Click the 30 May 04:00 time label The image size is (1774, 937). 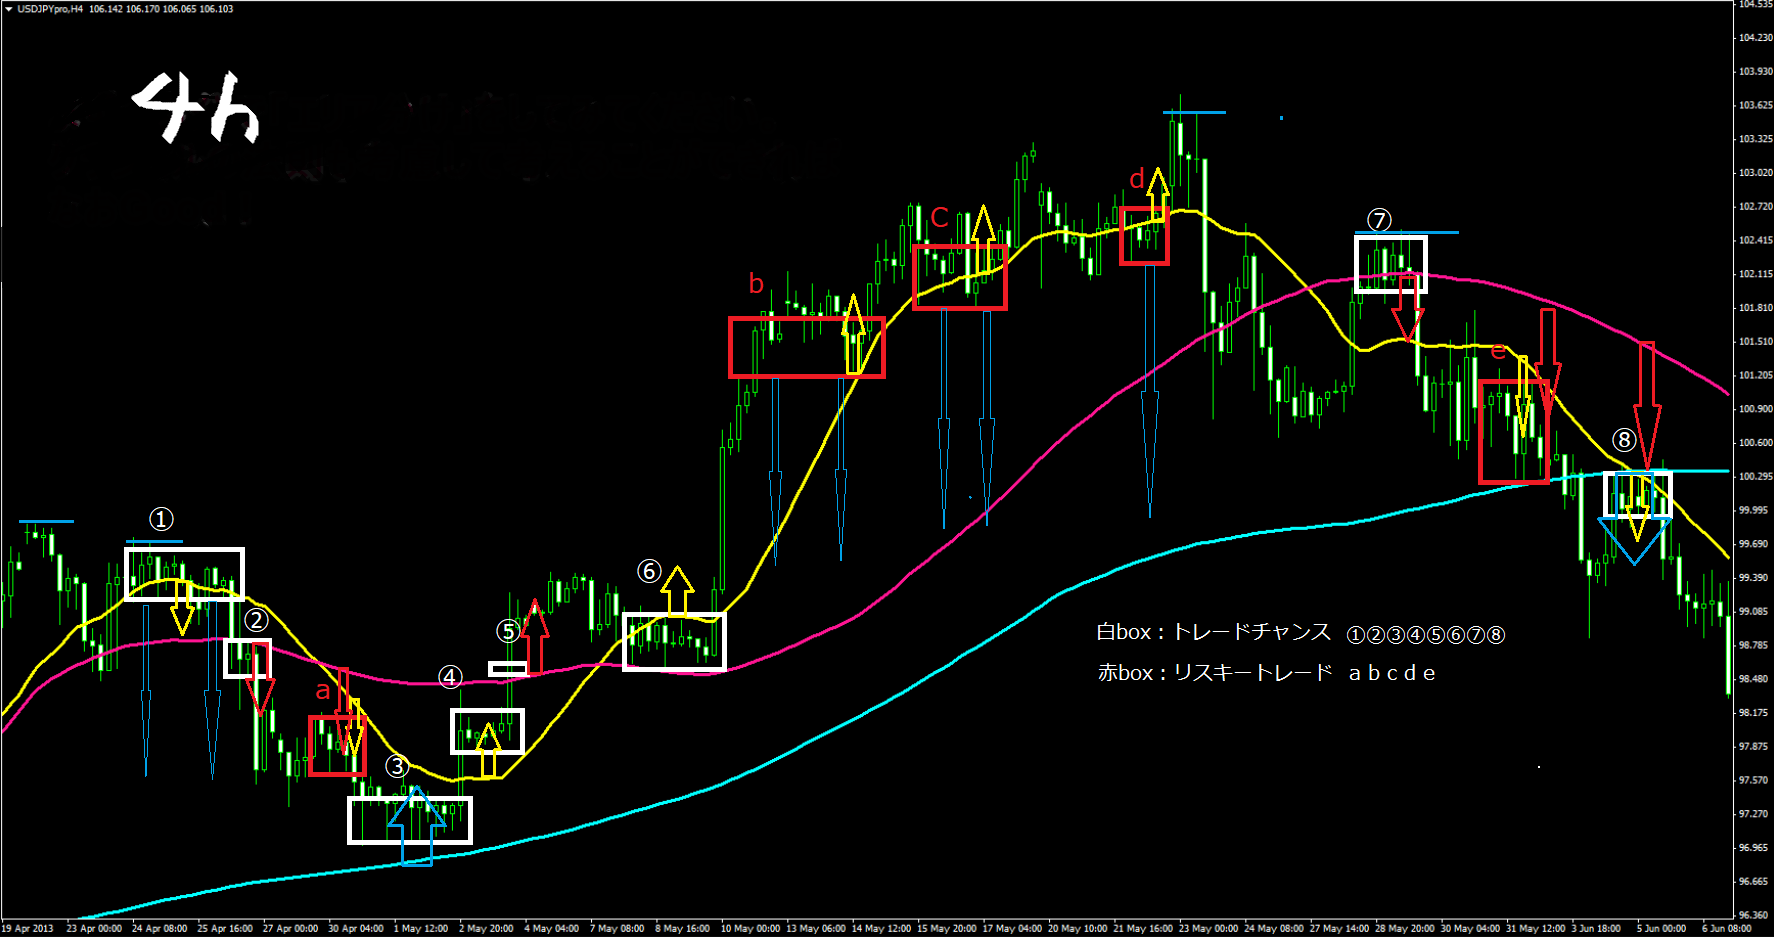(1470, 929)
